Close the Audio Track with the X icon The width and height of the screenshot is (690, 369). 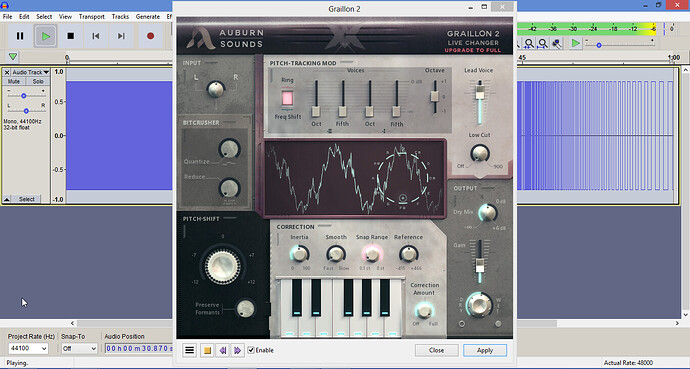[7, 72]
